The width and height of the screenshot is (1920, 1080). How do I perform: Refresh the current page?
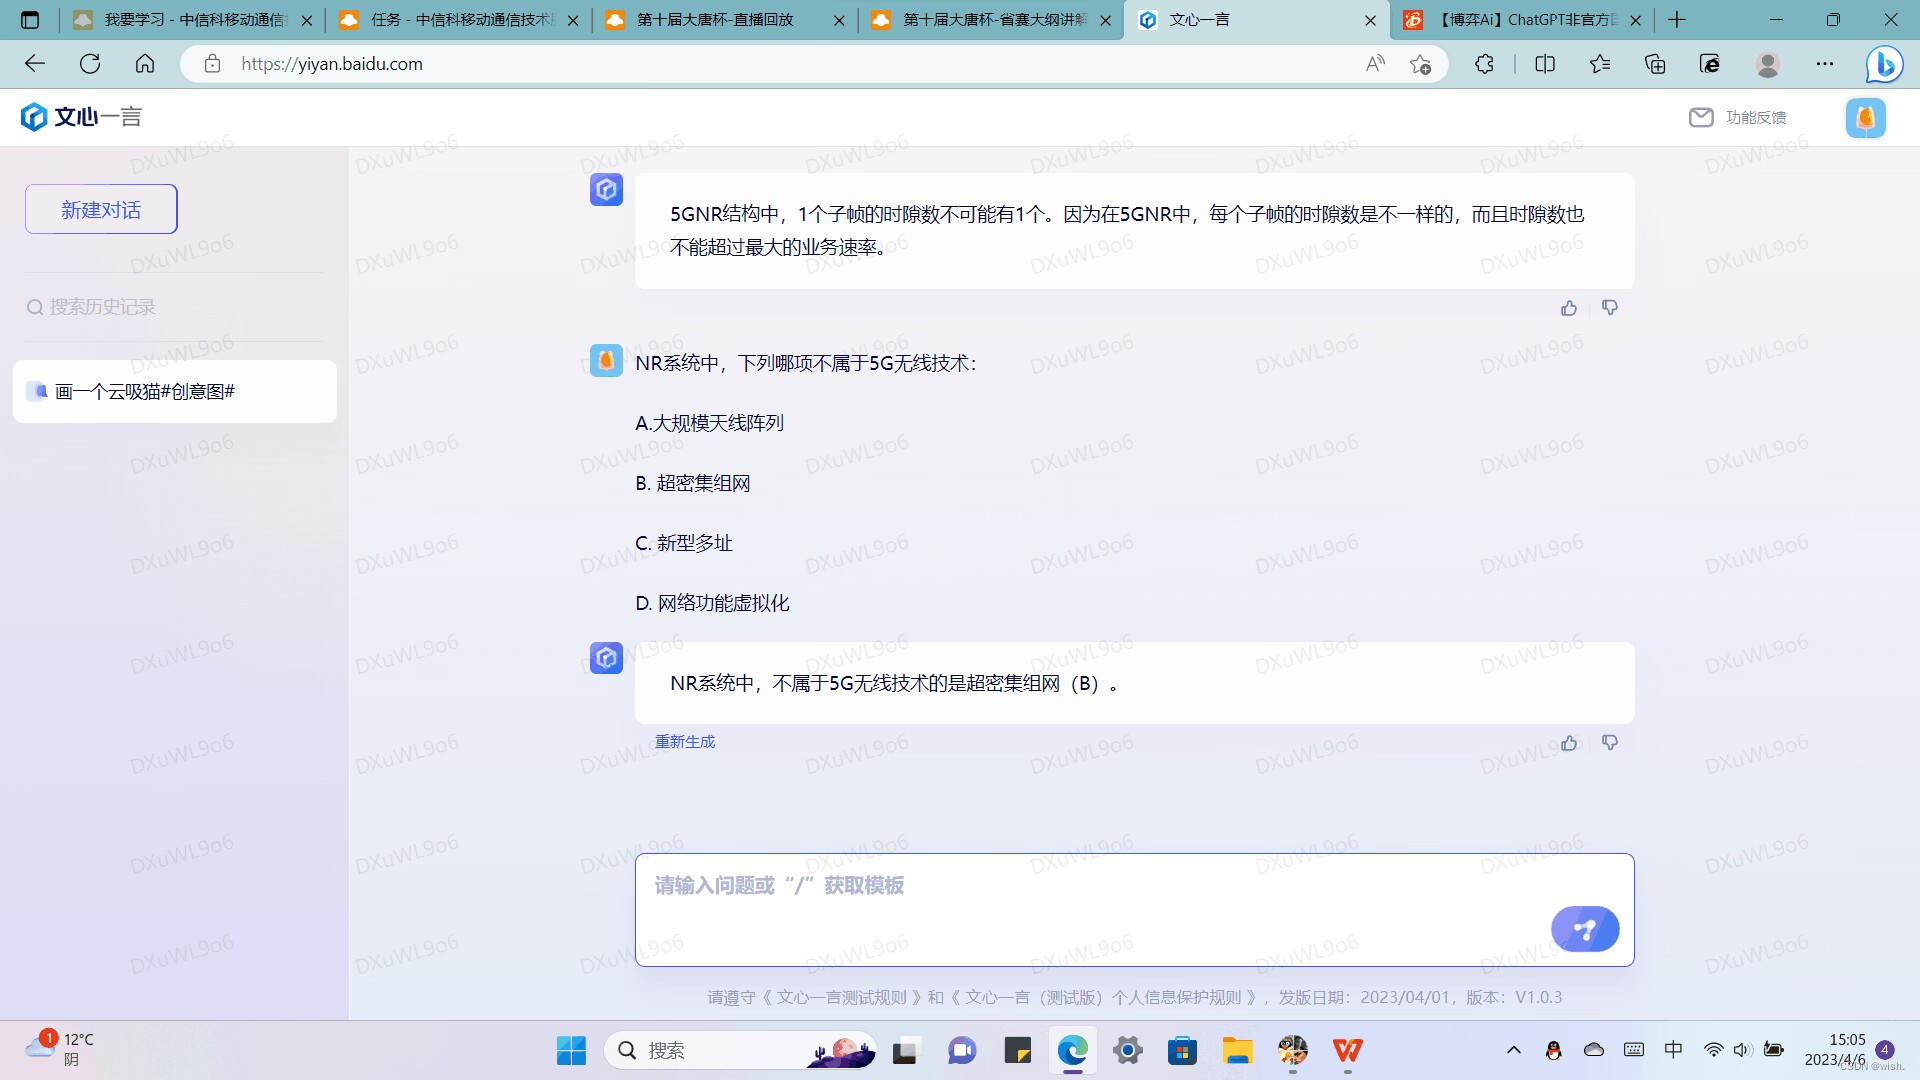[90, 64]
